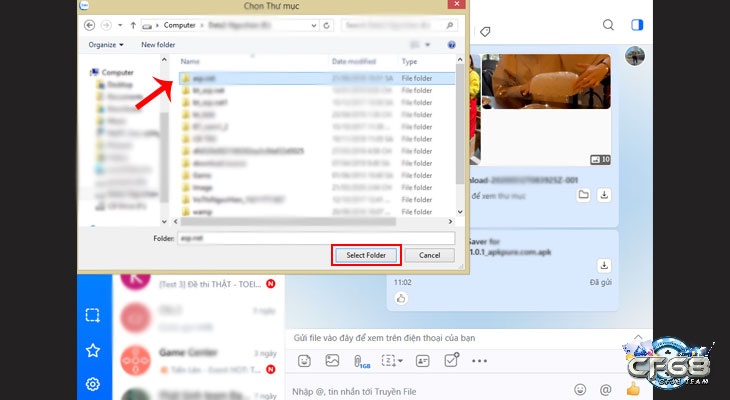Click the tag label icon
The image size is (730, 400).
coord(485,32)
